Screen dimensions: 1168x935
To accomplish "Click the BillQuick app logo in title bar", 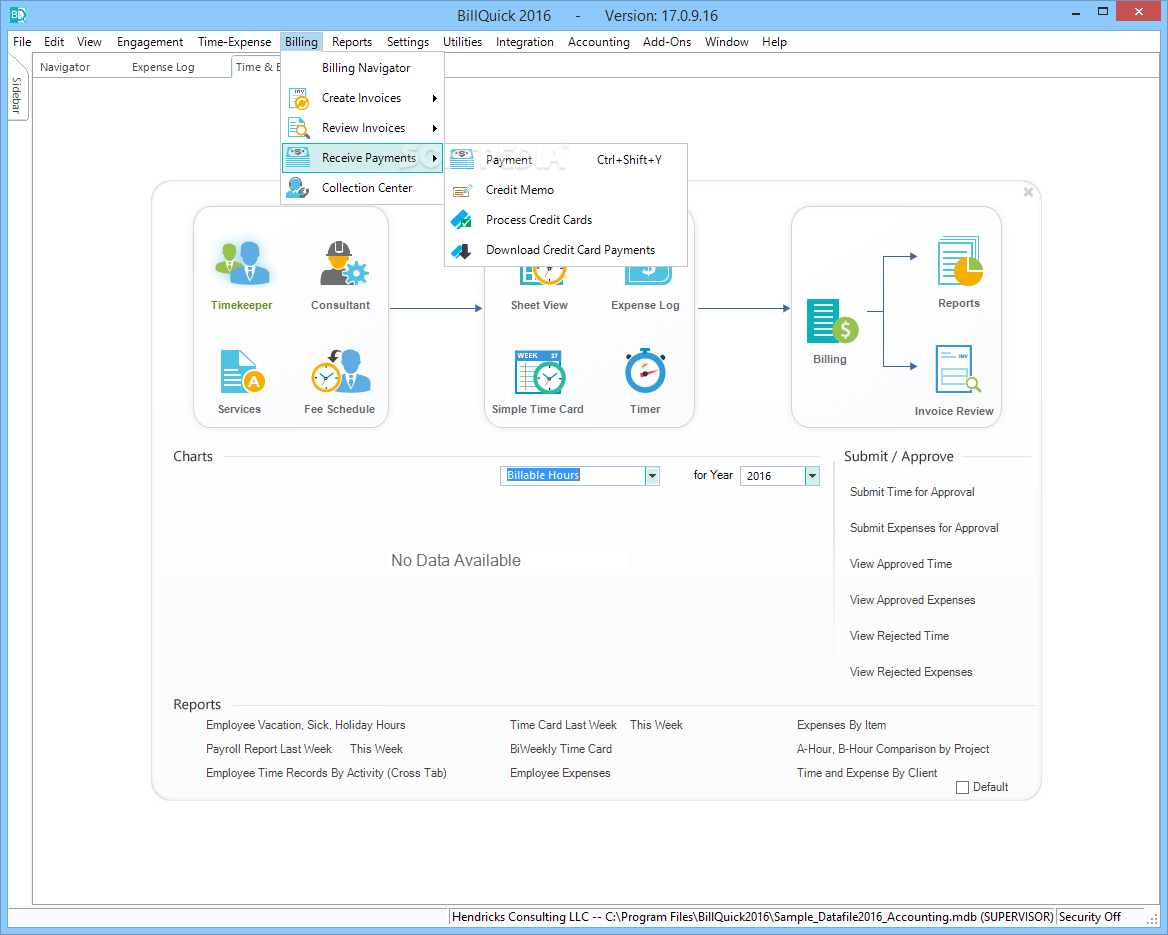I will tap(18, 14).
